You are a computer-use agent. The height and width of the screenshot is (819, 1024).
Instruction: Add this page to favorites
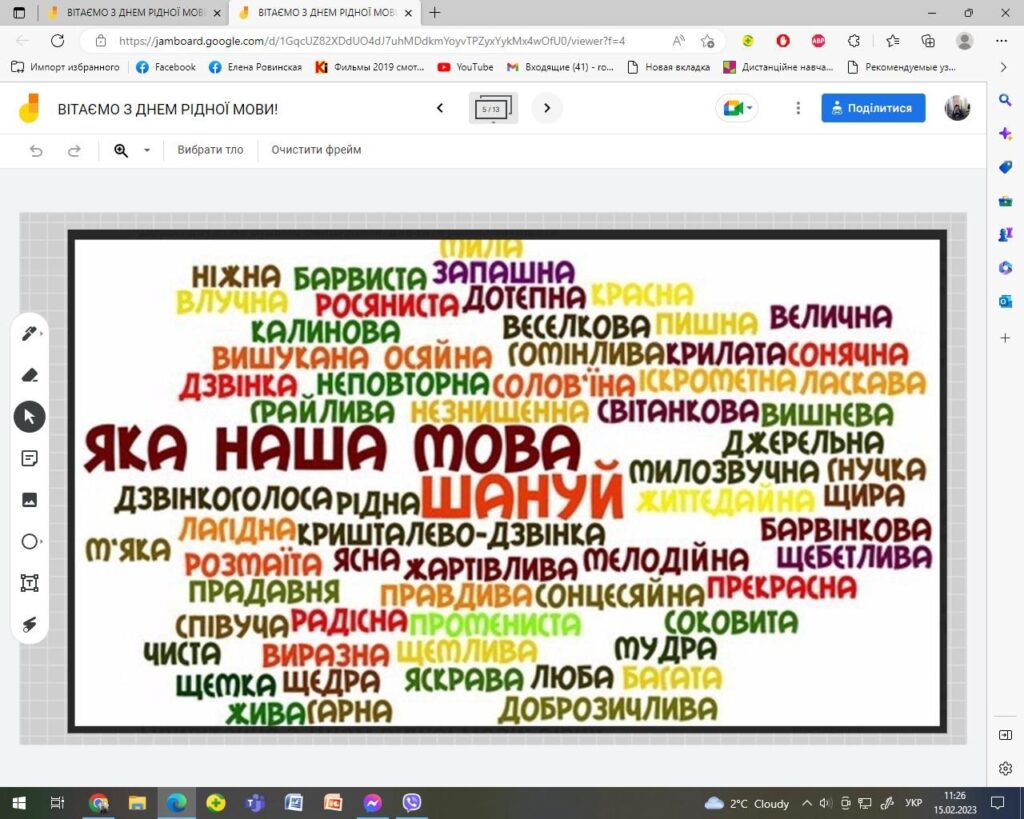(707, 40)
